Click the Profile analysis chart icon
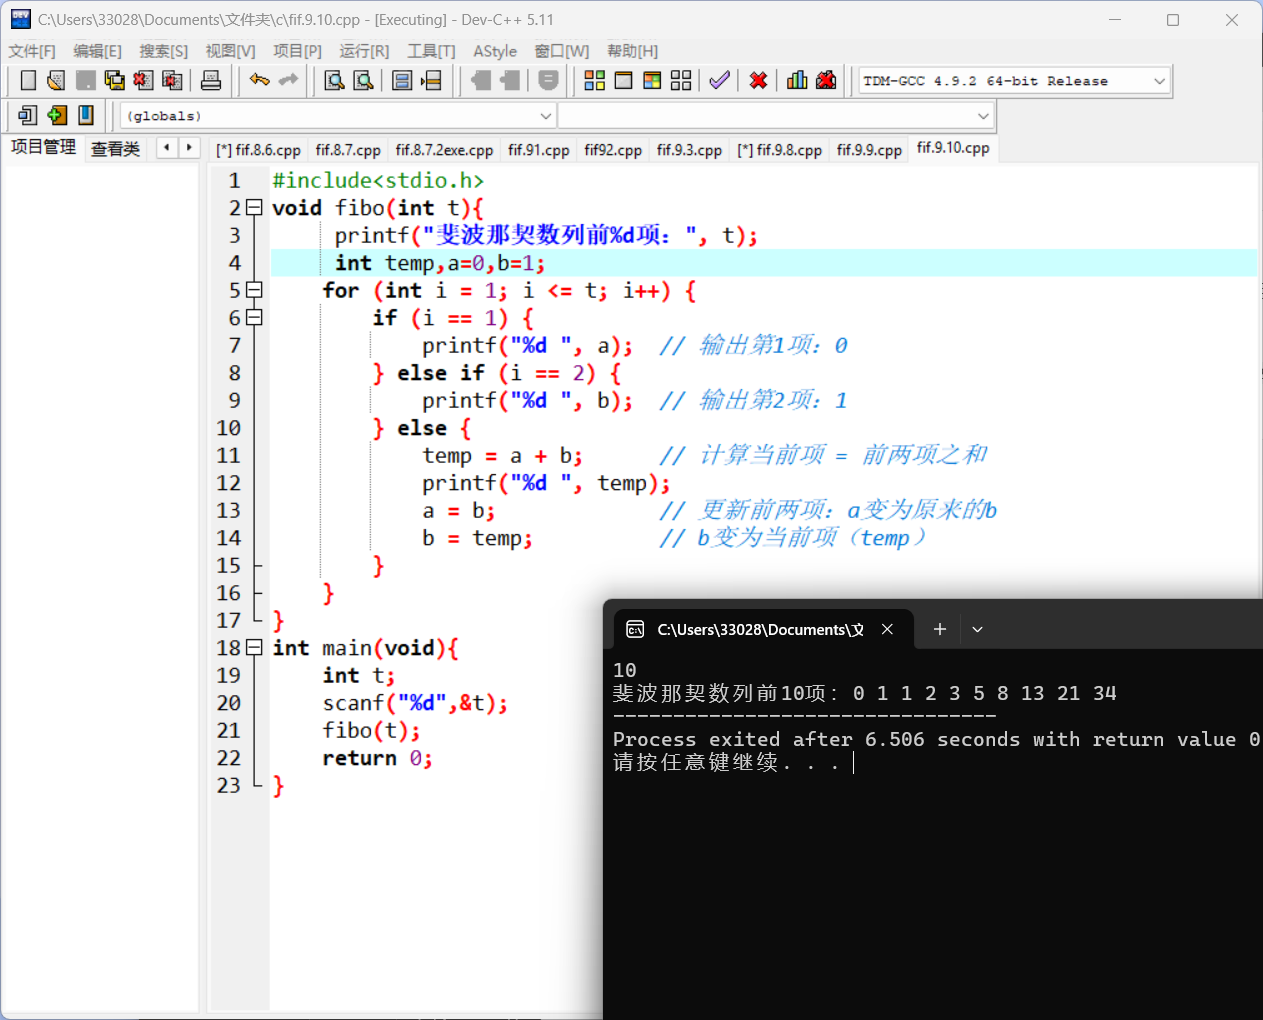The height and width of the screenshot is (1020, 1263). tap(797, 81)
